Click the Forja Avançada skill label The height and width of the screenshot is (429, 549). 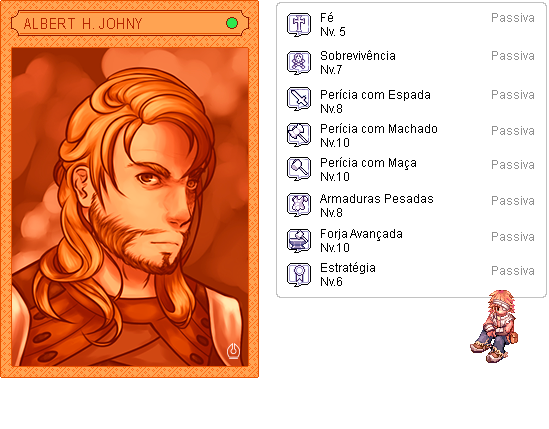361,234
